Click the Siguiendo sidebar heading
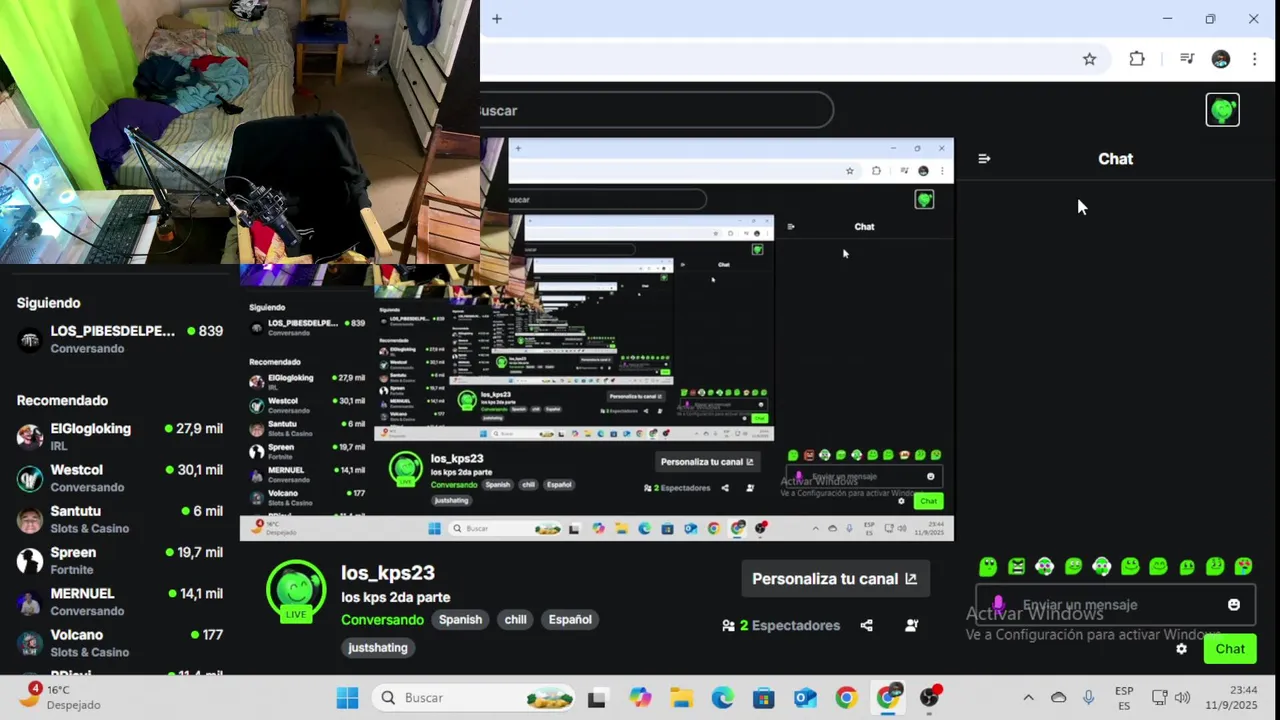 coord(49,303)
